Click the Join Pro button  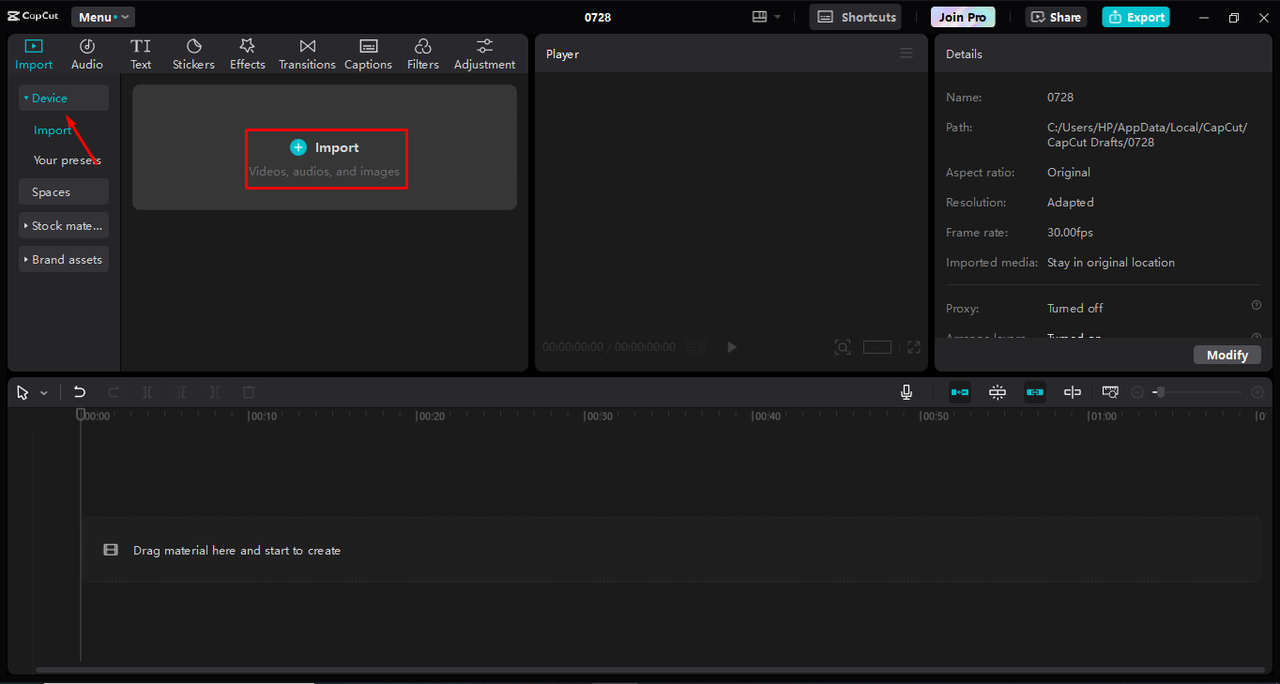pyautogui.click(x=962, y=17)
